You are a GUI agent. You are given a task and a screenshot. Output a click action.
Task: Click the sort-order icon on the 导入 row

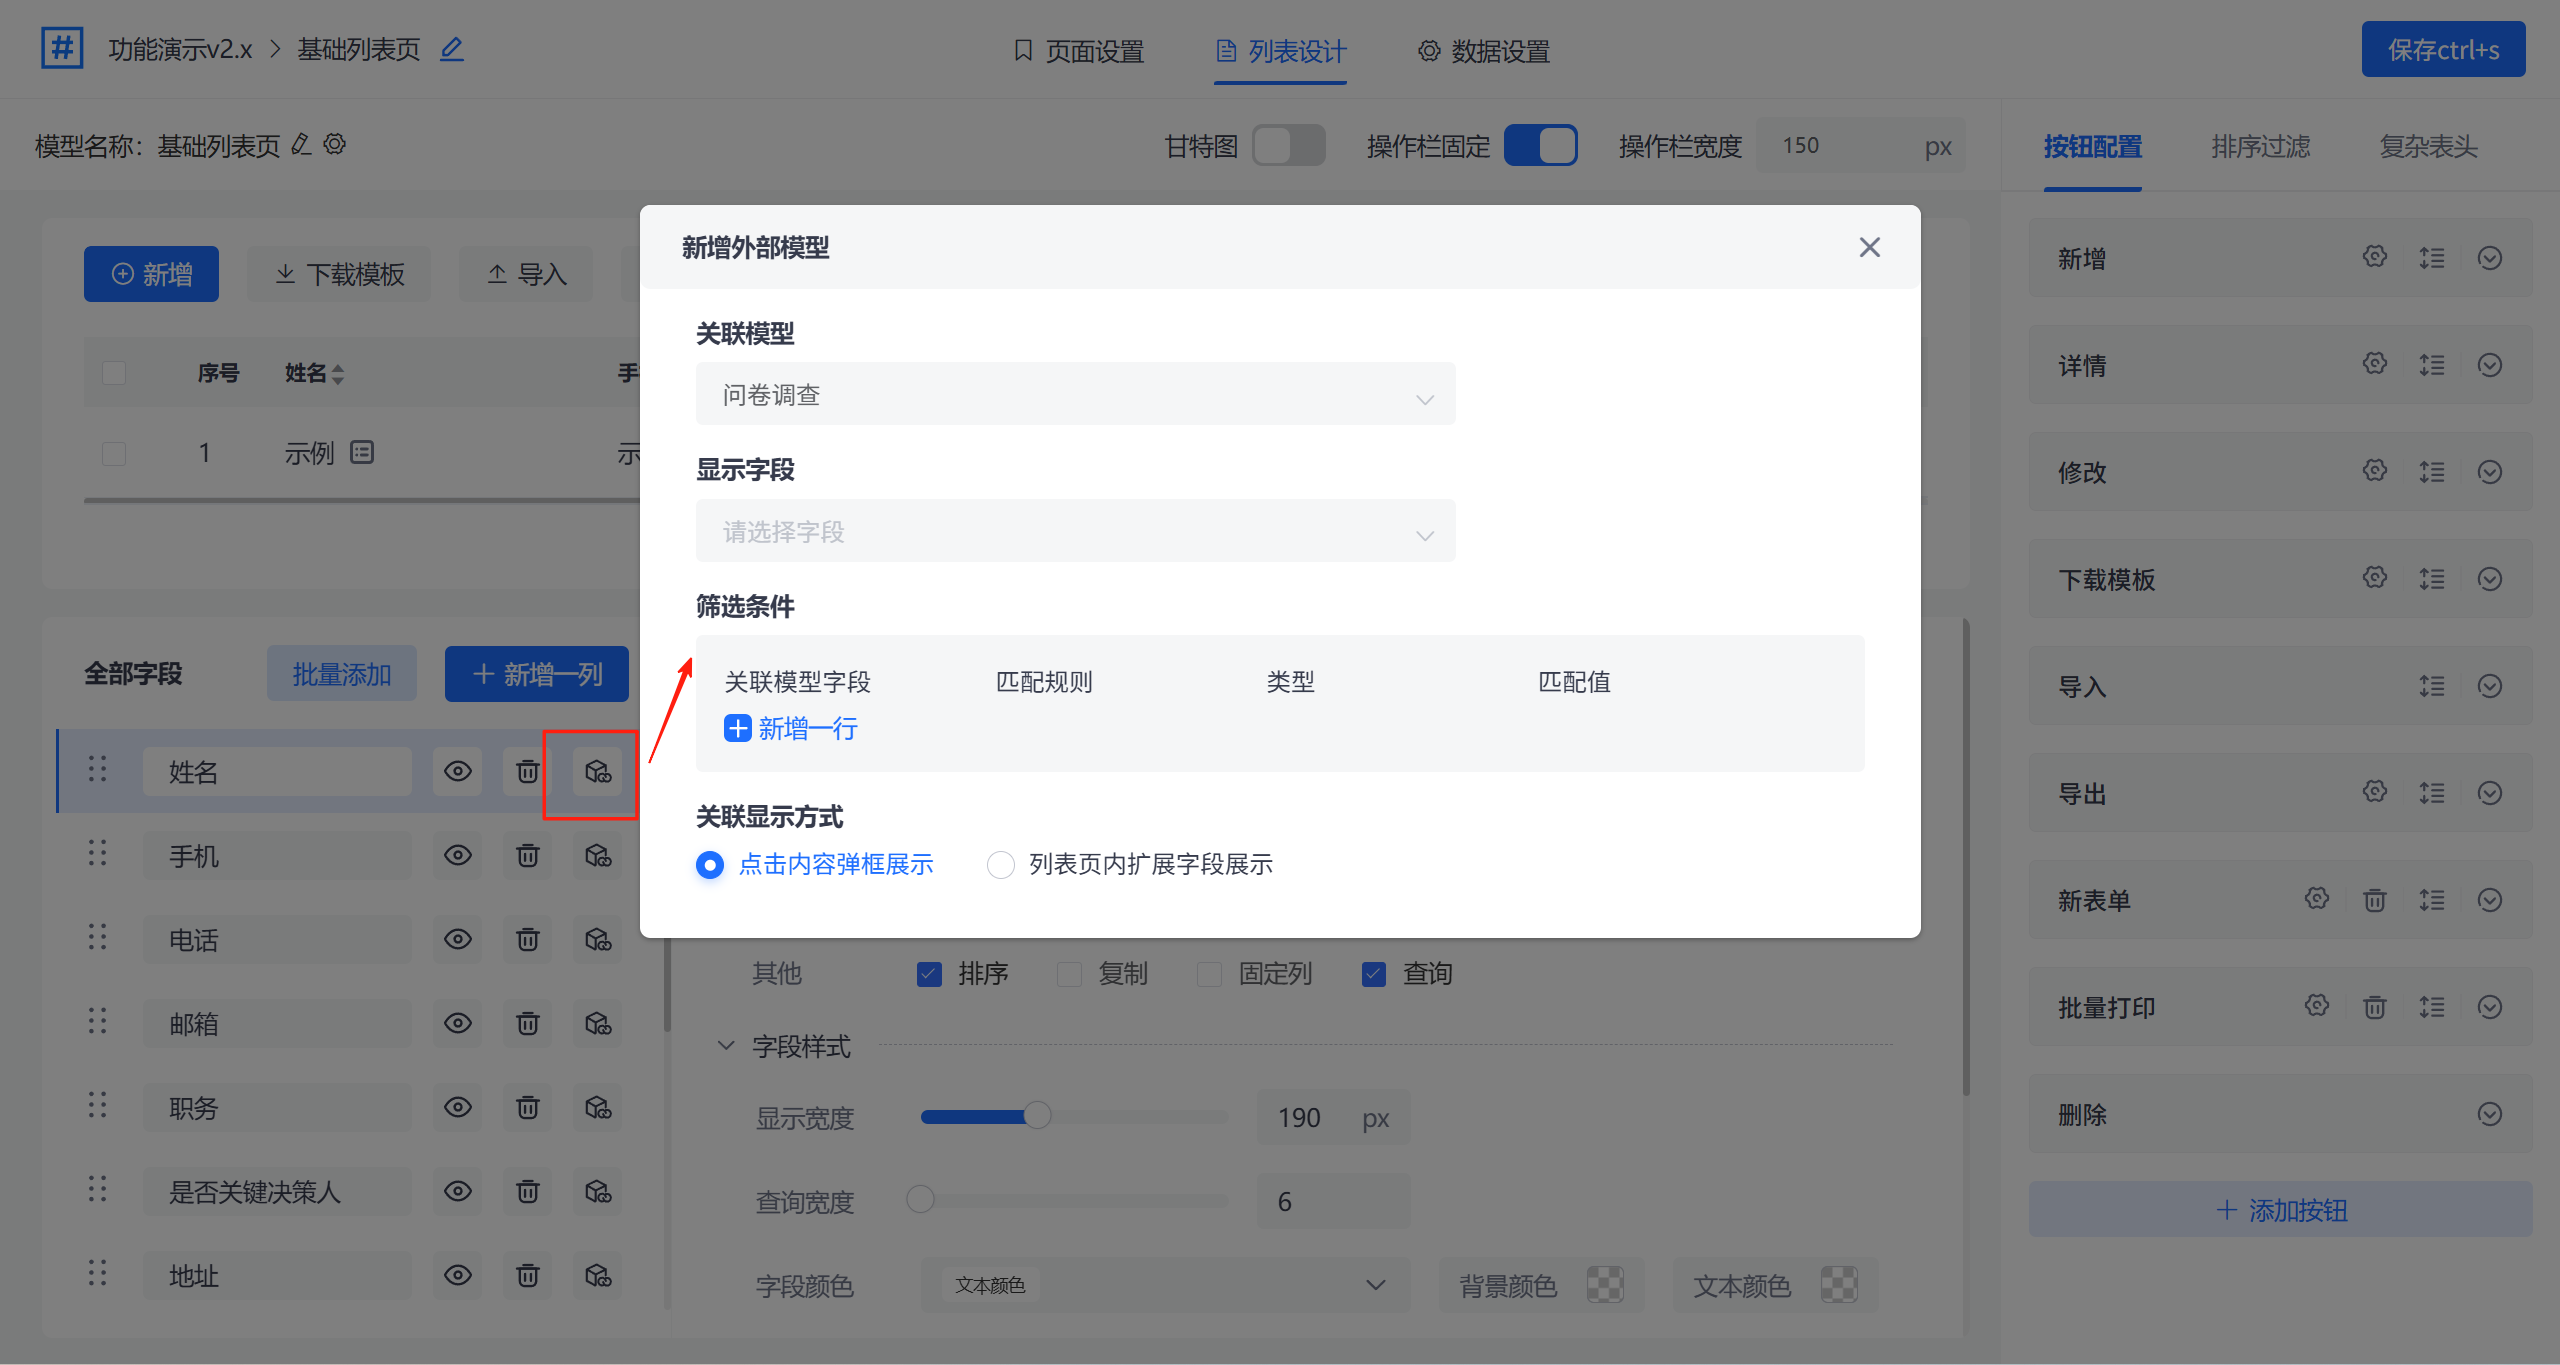point(2432,686)
